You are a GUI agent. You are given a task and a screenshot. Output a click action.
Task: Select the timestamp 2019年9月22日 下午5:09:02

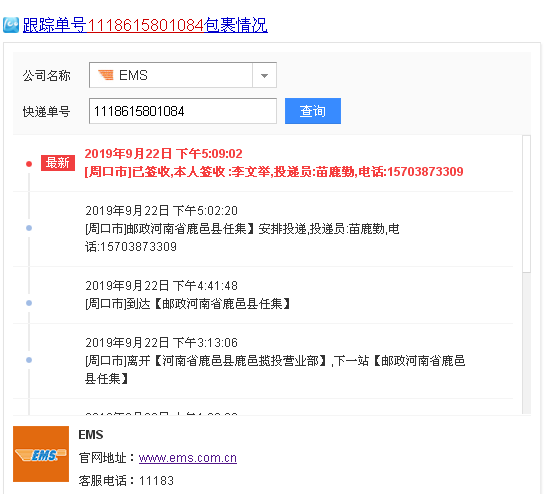(x=163, y=154)
